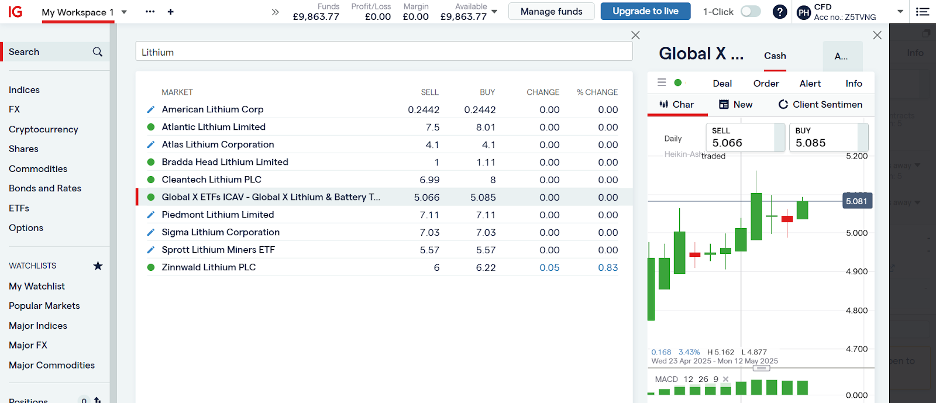This screenshot has height=404, width=936.
Task: Open the Client Sentiment tab
Action: pyautogui.click(x=820, y=104)
